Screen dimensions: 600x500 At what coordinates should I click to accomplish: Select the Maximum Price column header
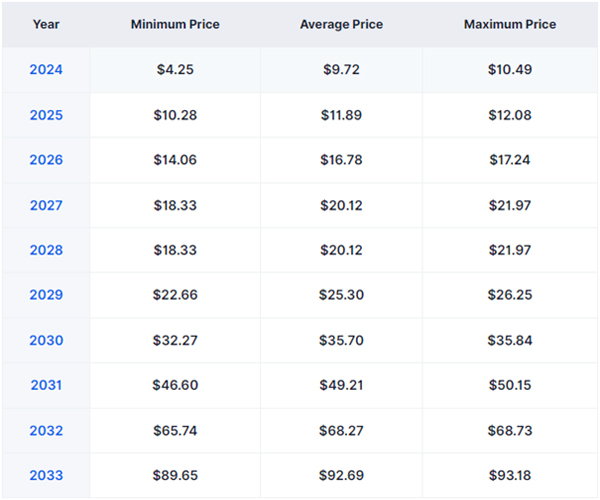point(510,24)
